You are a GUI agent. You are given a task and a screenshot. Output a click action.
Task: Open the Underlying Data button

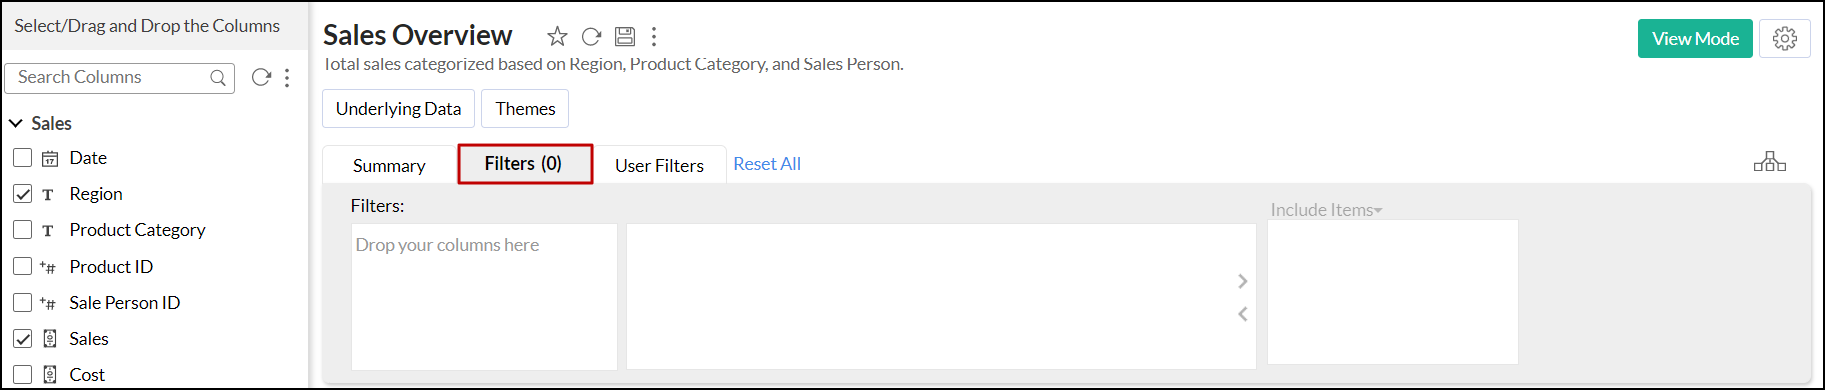click(x=398, y=109)
